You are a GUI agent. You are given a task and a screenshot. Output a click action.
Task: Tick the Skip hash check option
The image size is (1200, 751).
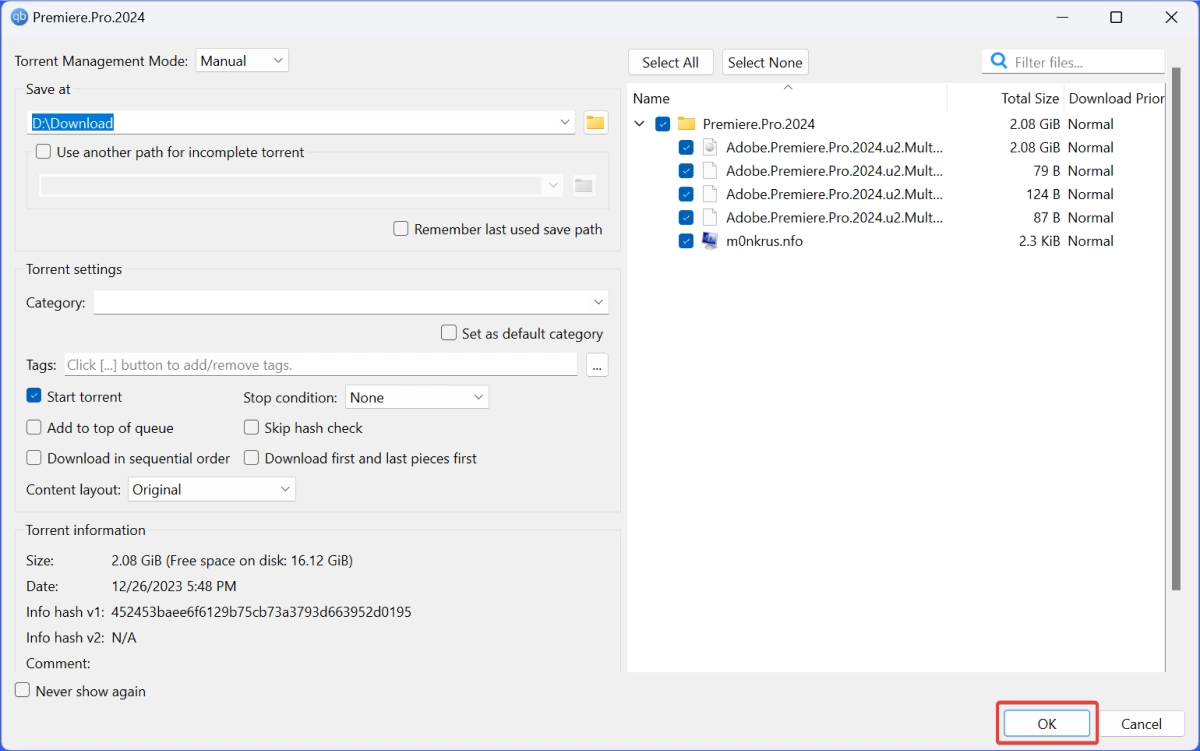tap(252, 427)
